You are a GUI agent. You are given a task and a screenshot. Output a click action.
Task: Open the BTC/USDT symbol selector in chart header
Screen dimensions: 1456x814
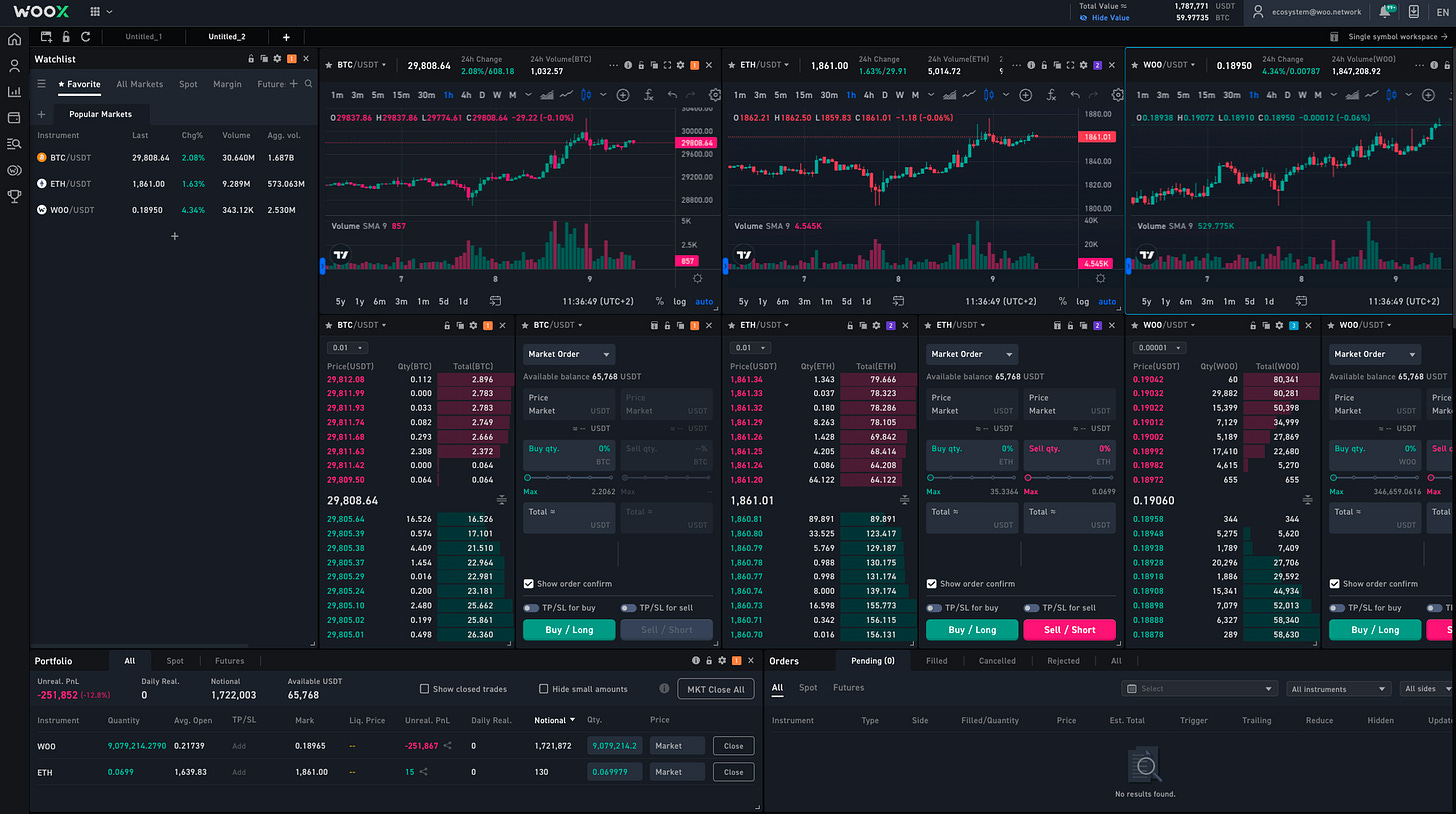point(363,65)
